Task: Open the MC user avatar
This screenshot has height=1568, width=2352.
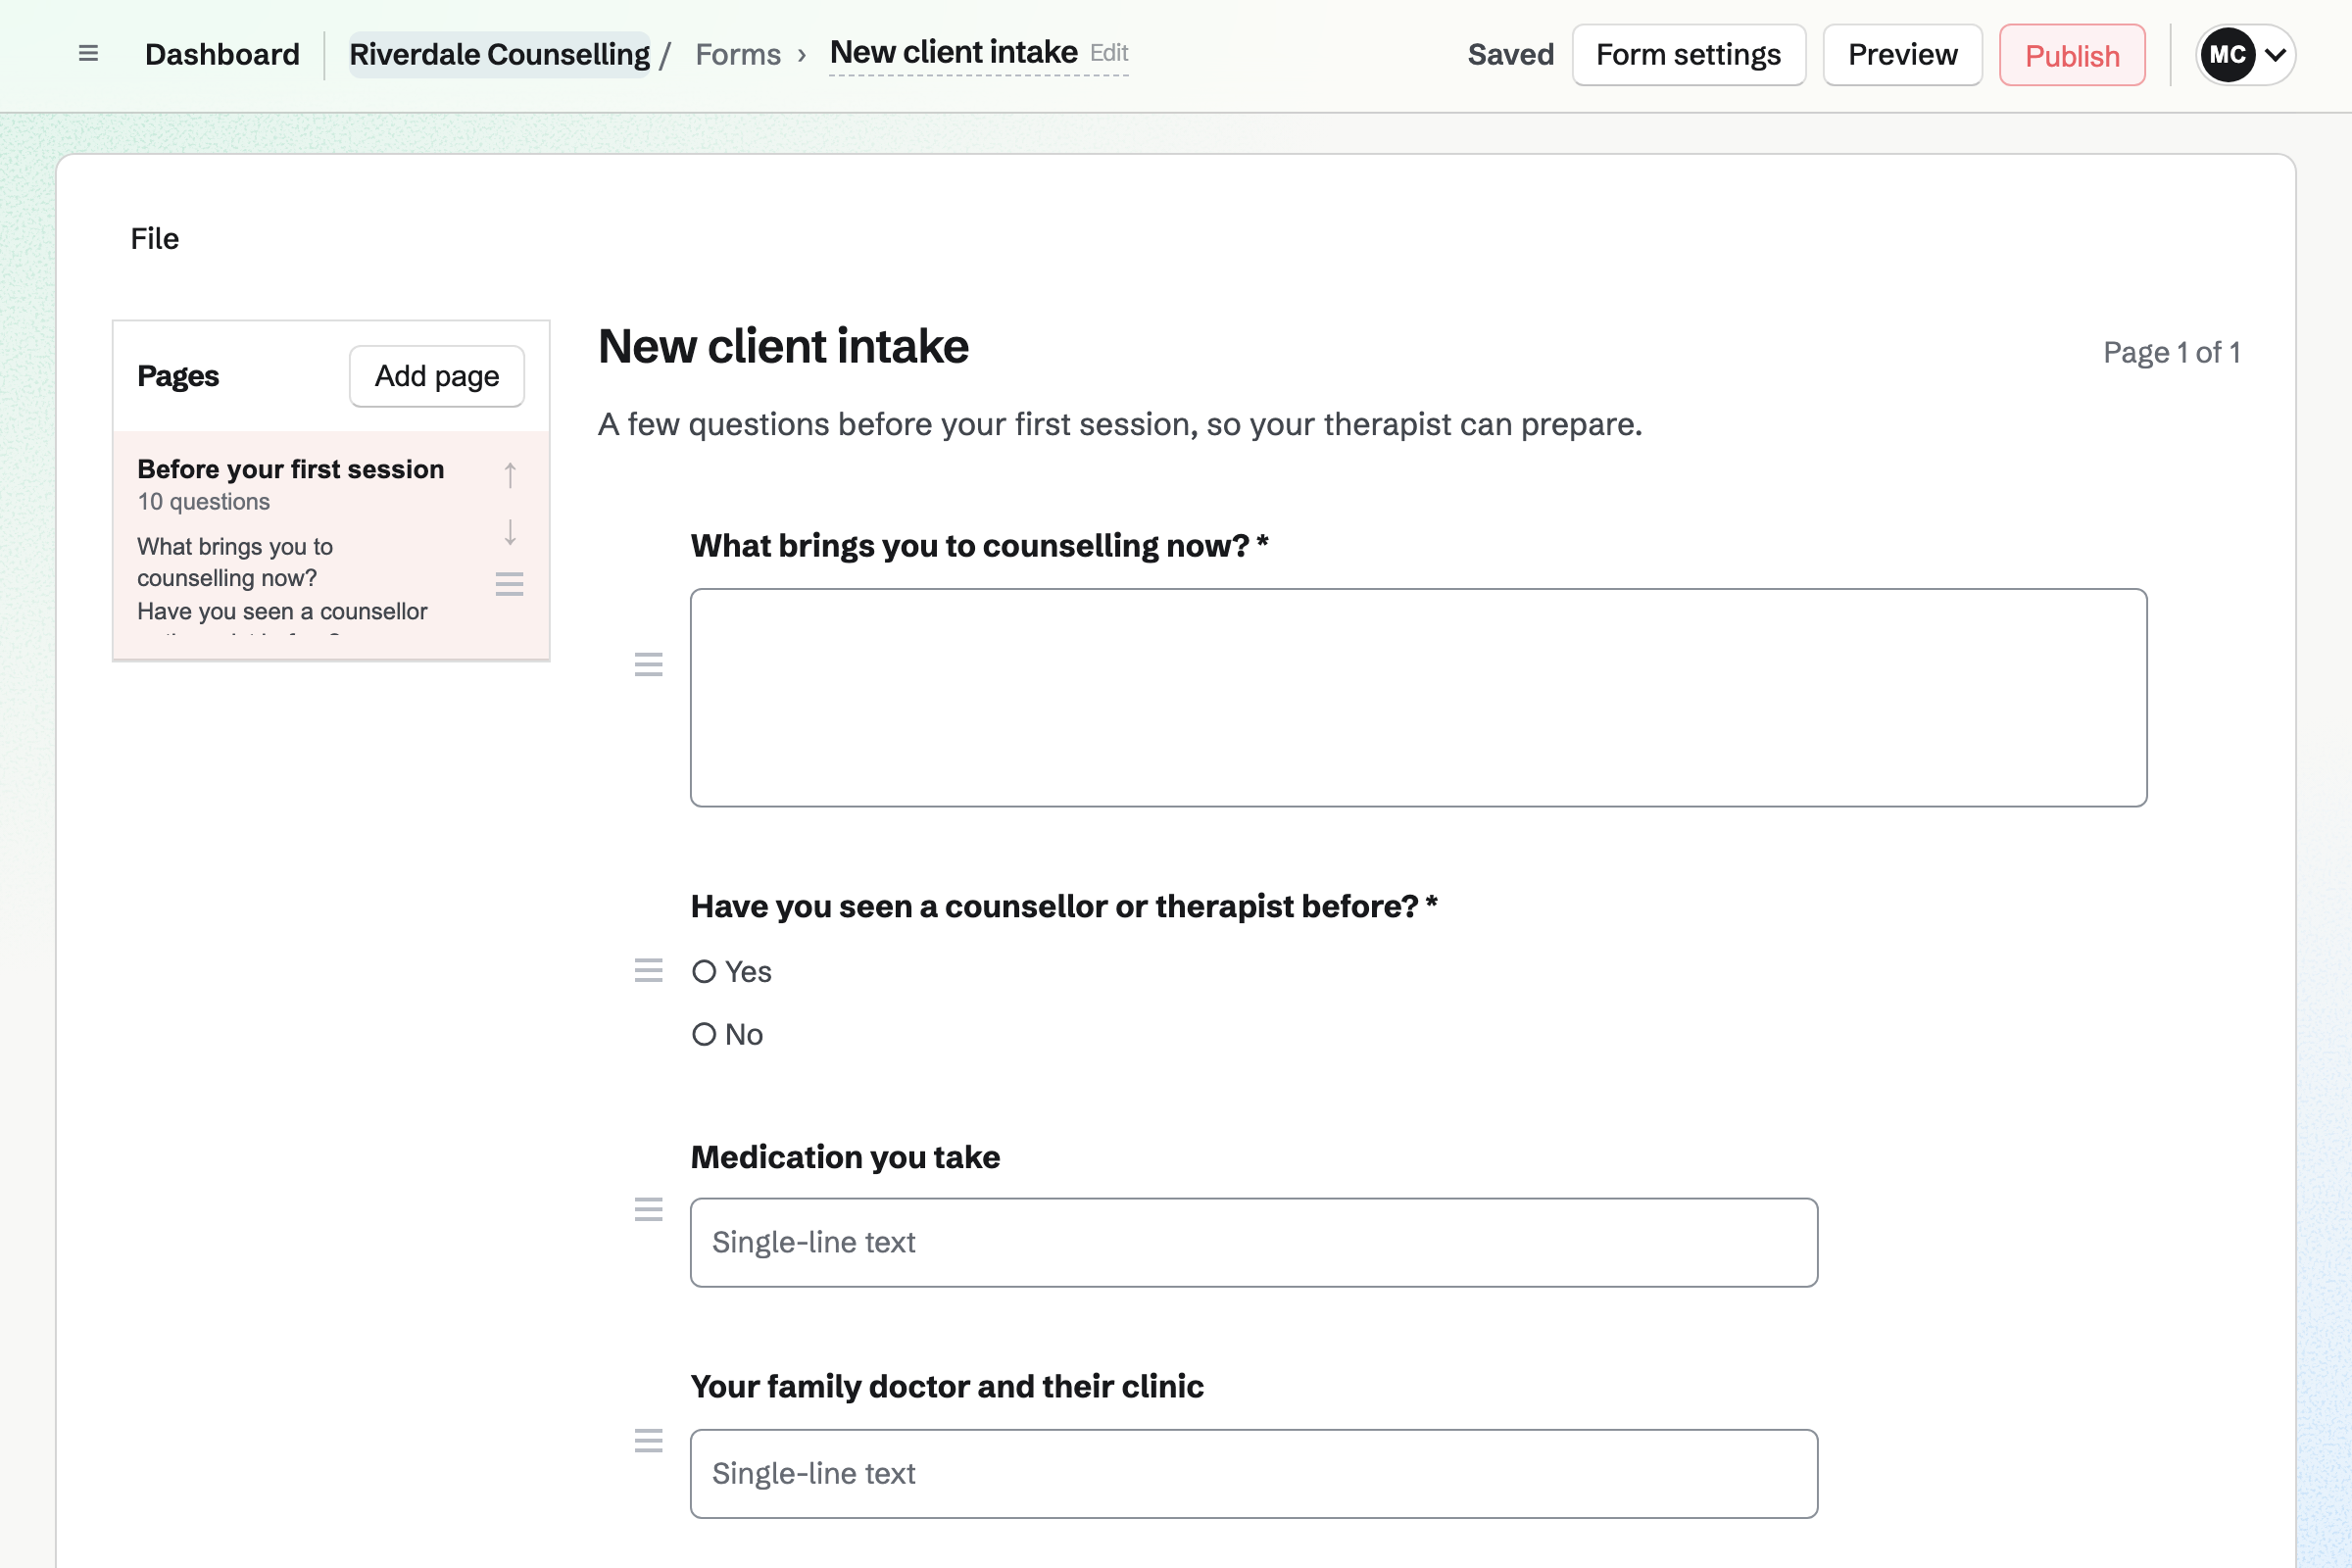Action: [2227, 55]
